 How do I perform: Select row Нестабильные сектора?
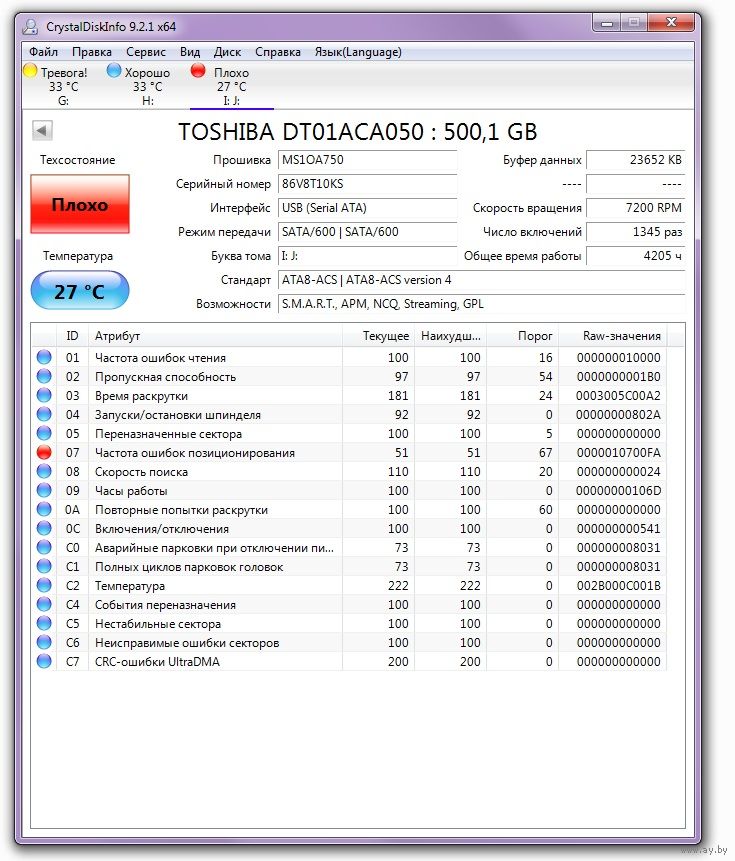point(349,623)
